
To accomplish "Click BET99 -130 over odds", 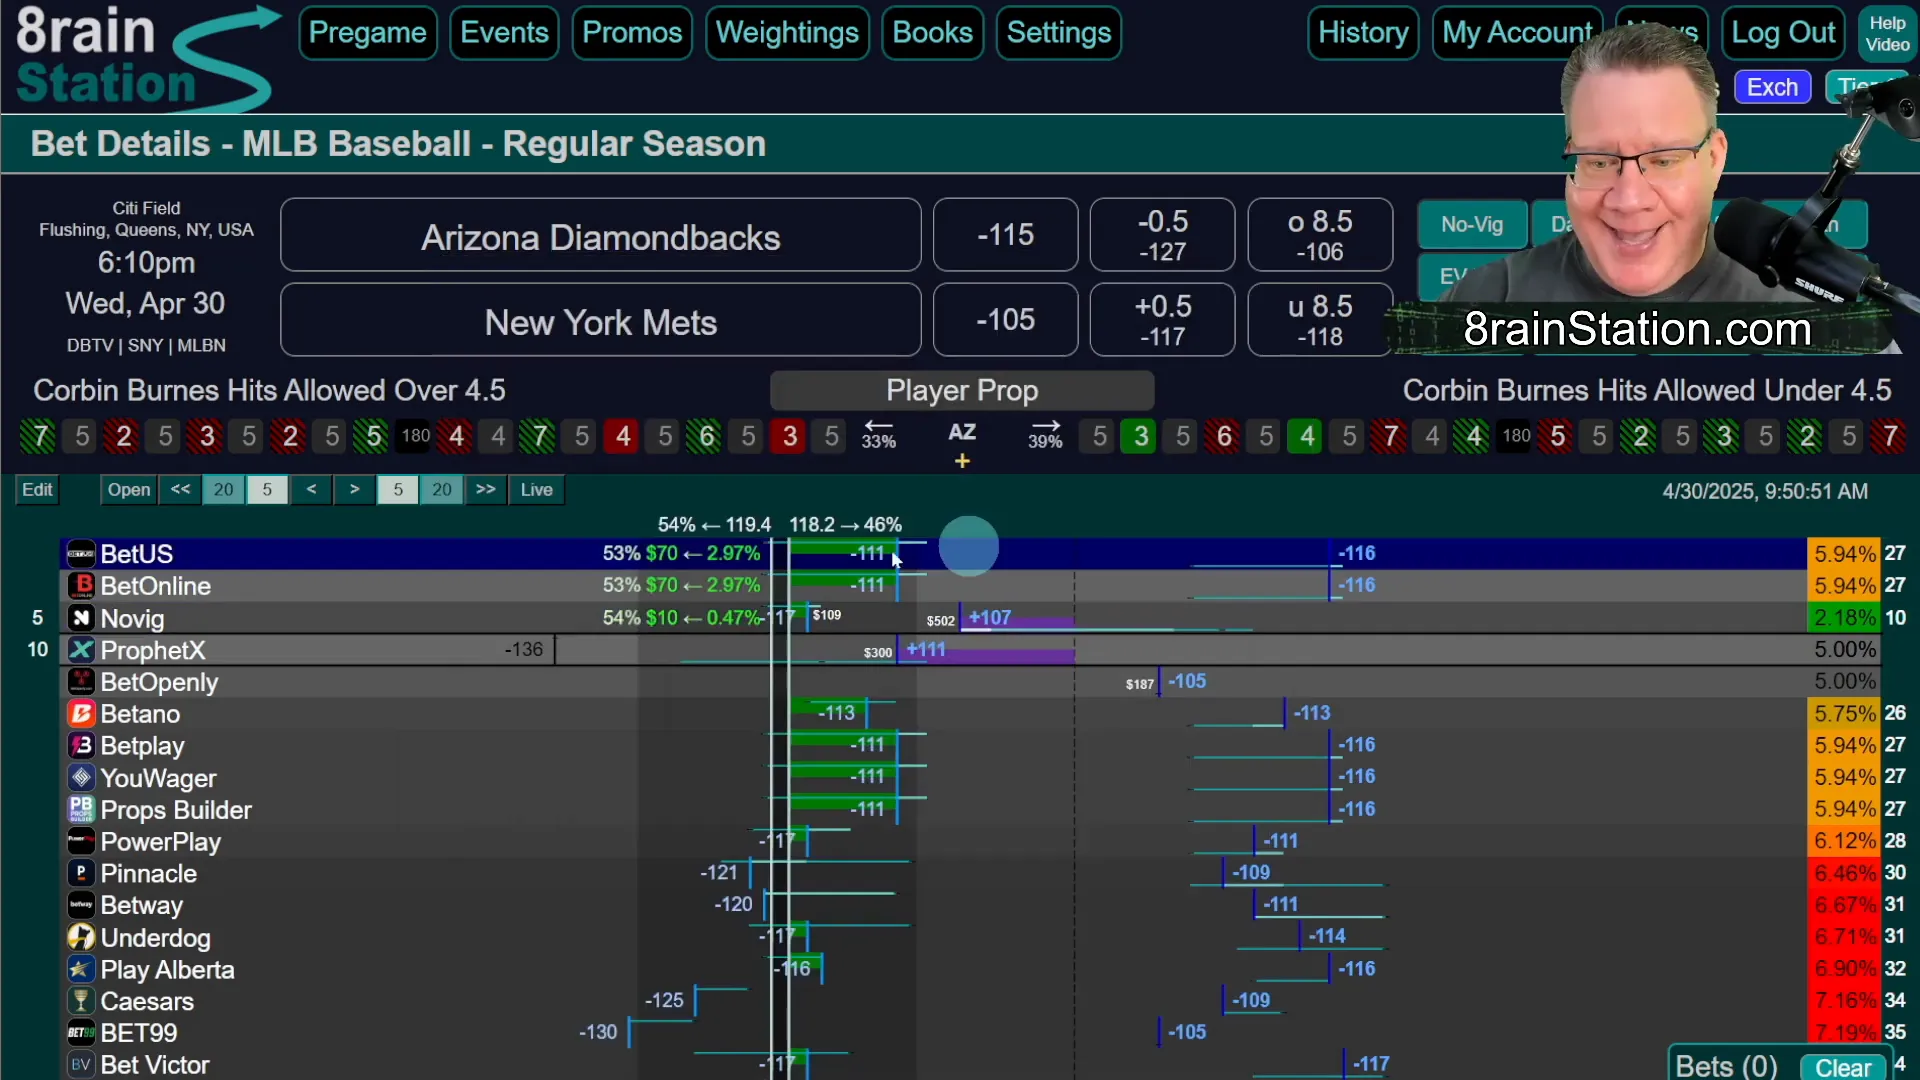I will coord(598,1032).
